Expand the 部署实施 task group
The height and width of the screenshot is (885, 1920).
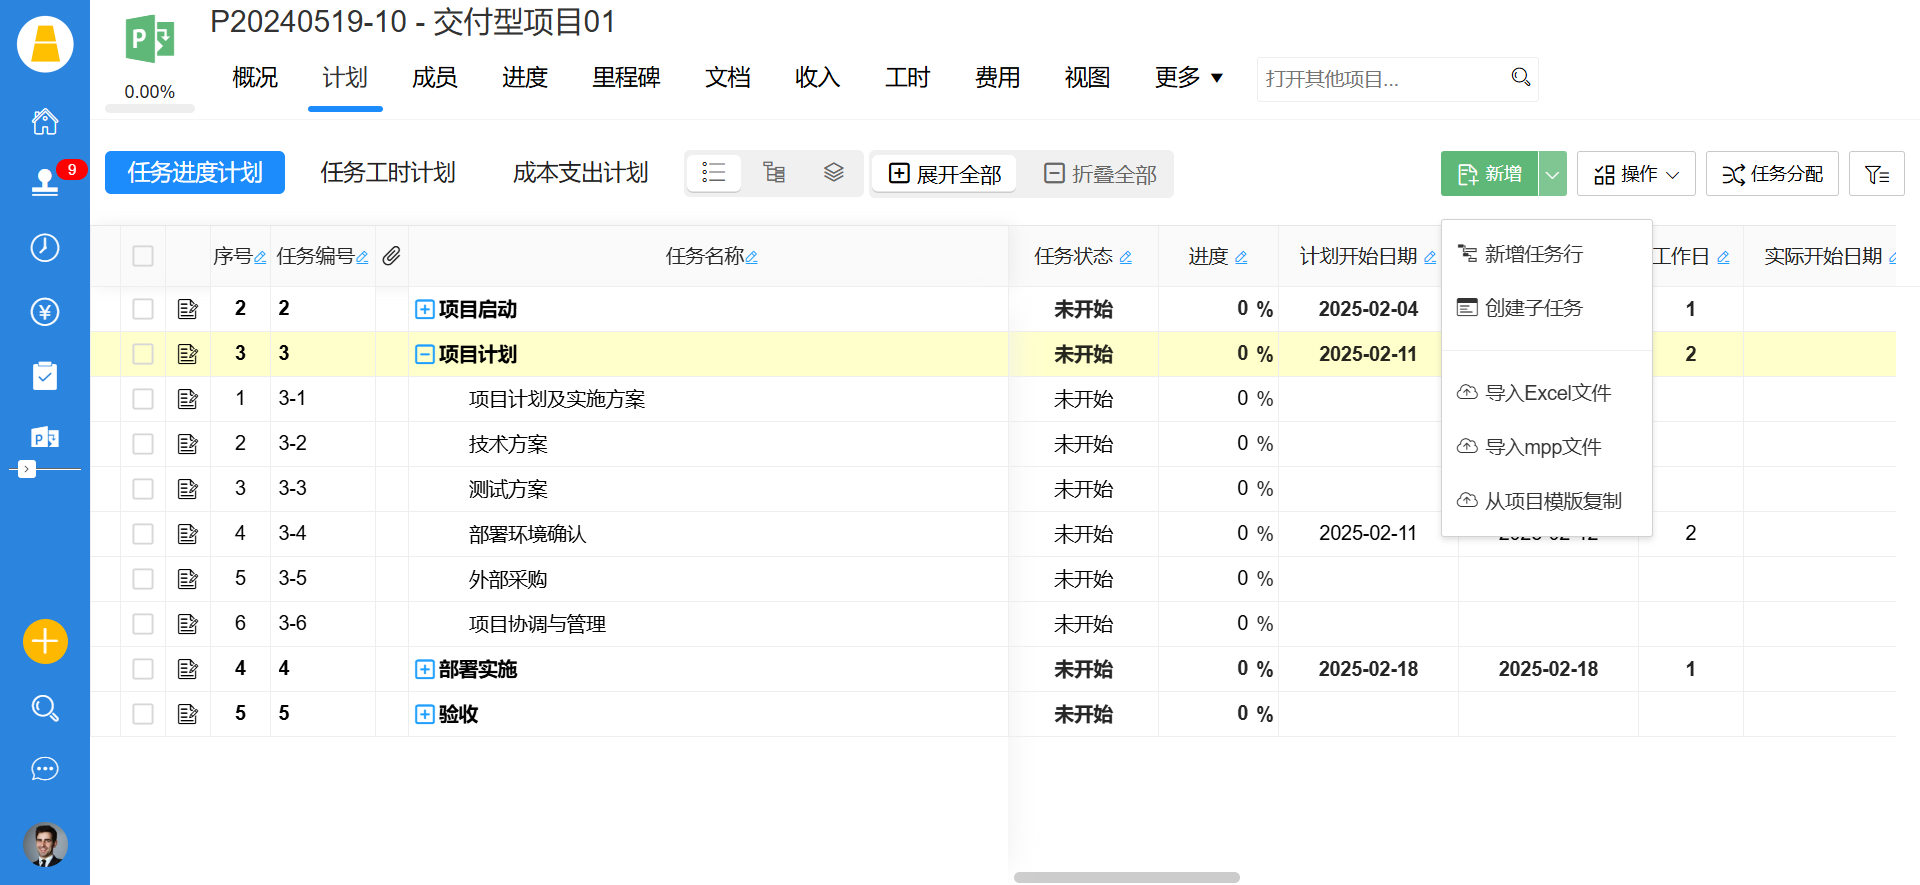[424, 669]
